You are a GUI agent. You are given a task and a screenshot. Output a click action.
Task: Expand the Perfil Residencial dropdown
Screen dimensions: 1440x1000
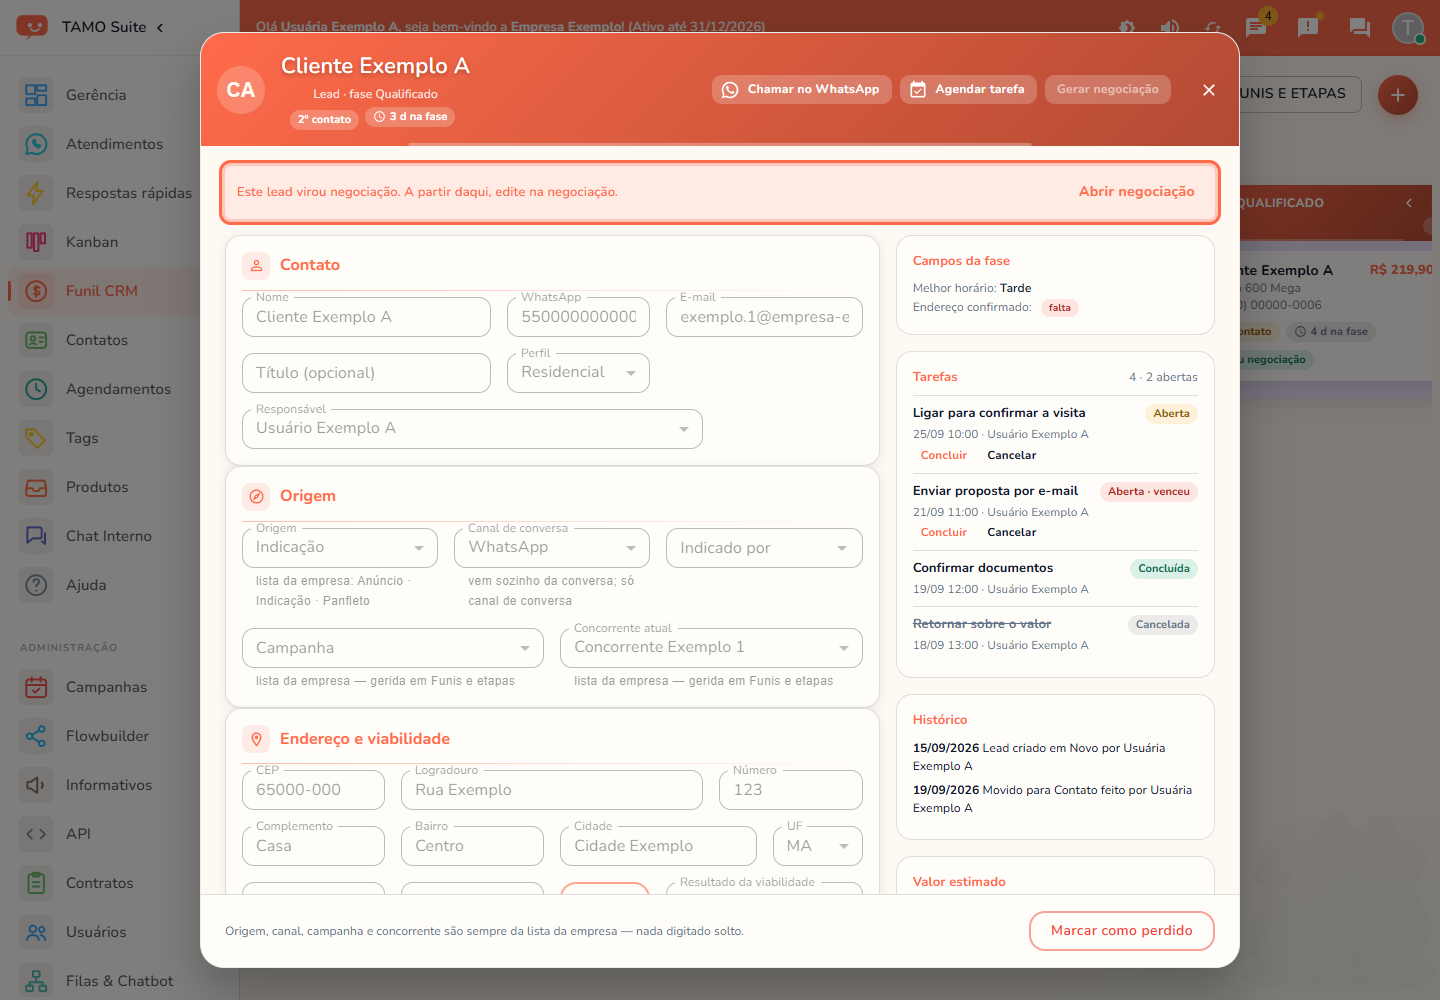click(x=578, y=373)
